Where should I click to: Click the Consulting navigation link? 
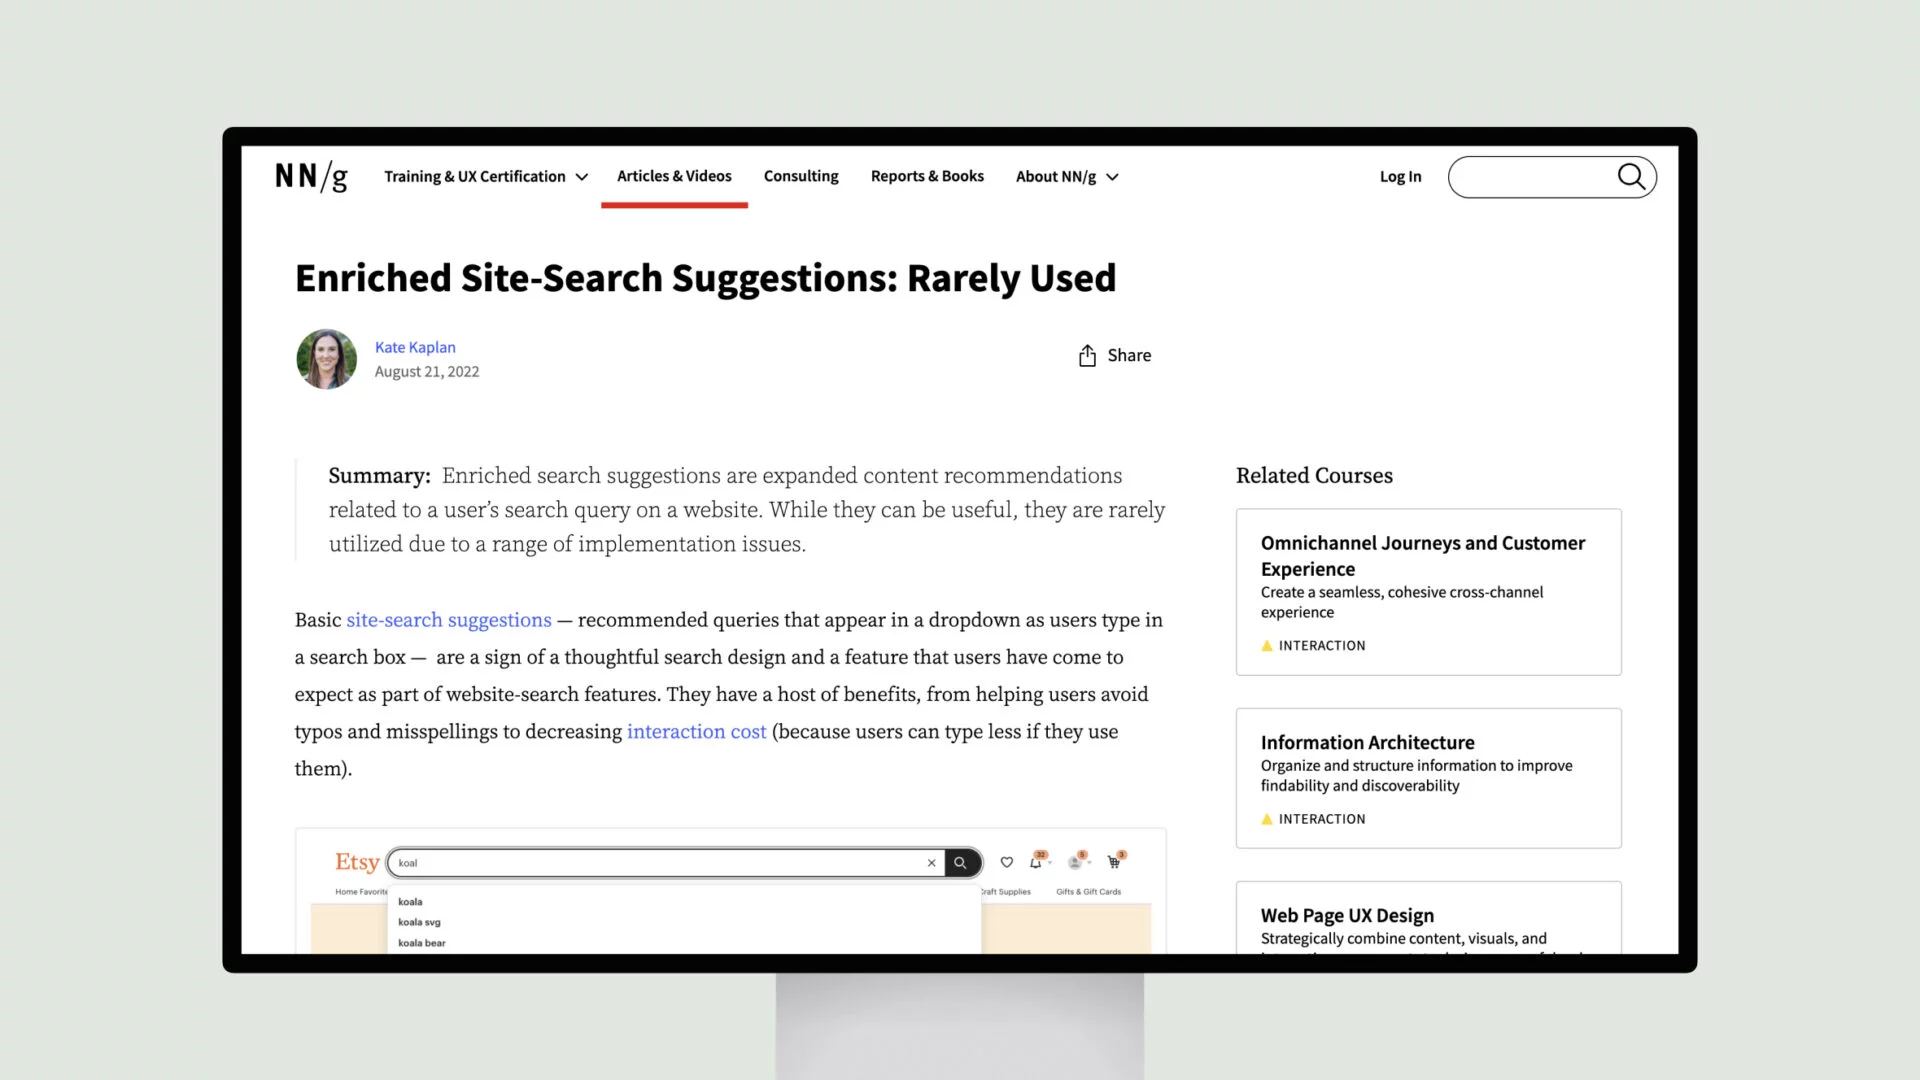click(800, 175)
